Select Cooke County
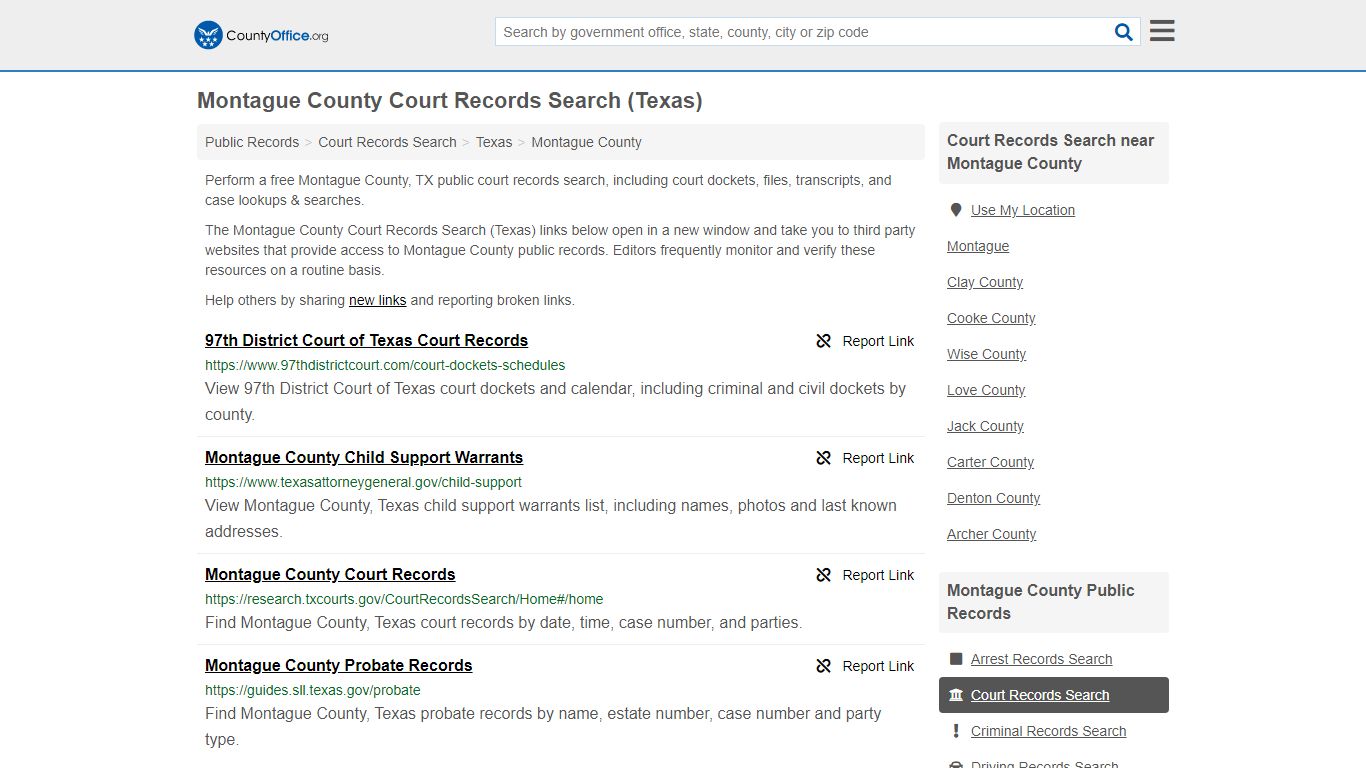Viewport: 1366px width, 768px height. pos(991,318)
